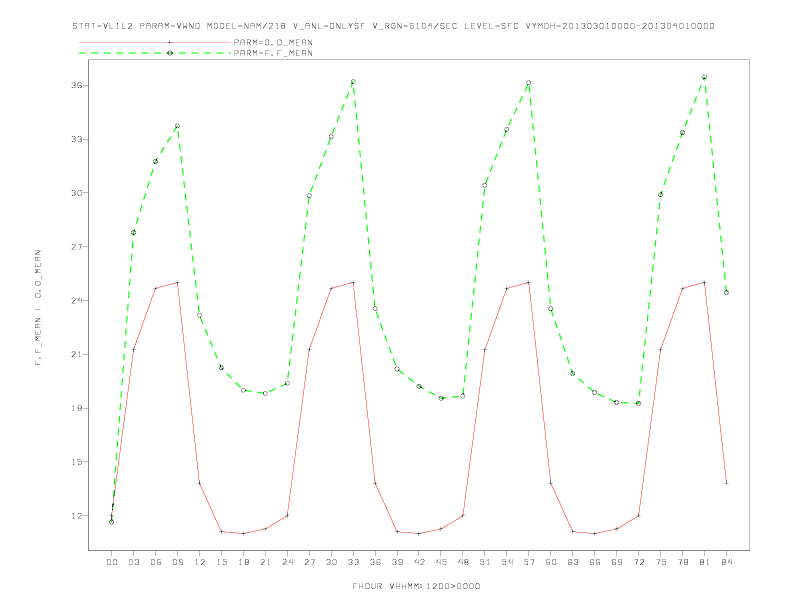
Task: Click the green F.F_MEAN peak marker at hour 33
Action: click(x=353, y=81)
